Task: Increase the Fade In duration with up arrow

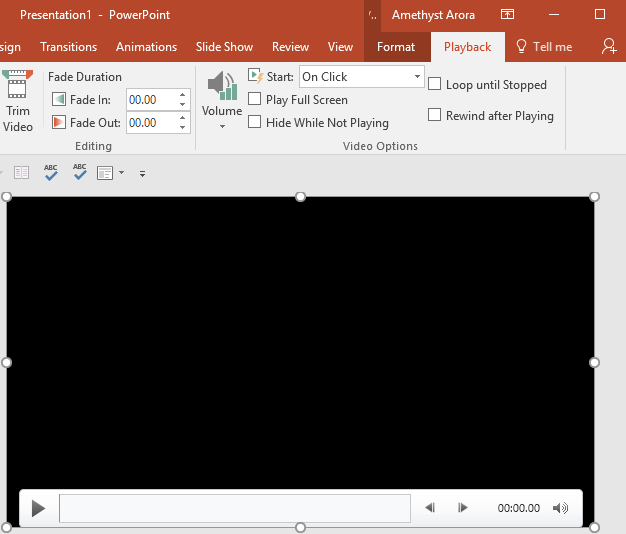Action: (182, 95)
